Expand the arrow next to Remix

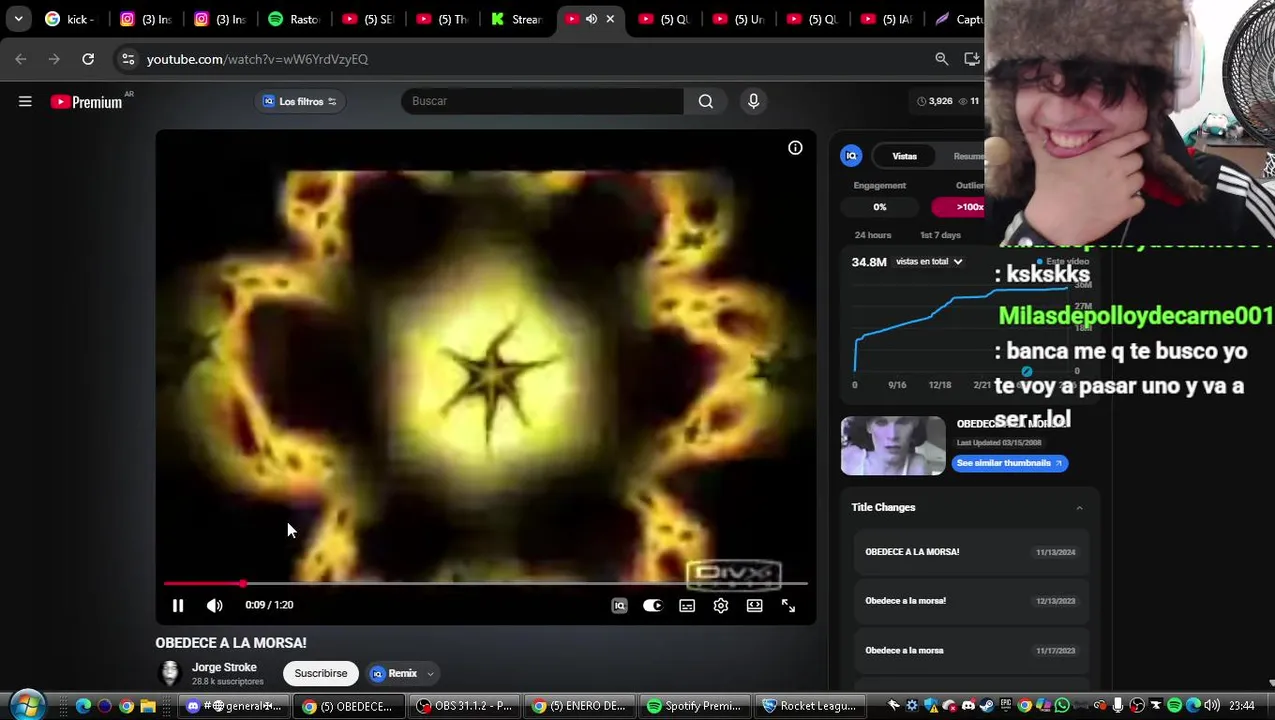430,674
